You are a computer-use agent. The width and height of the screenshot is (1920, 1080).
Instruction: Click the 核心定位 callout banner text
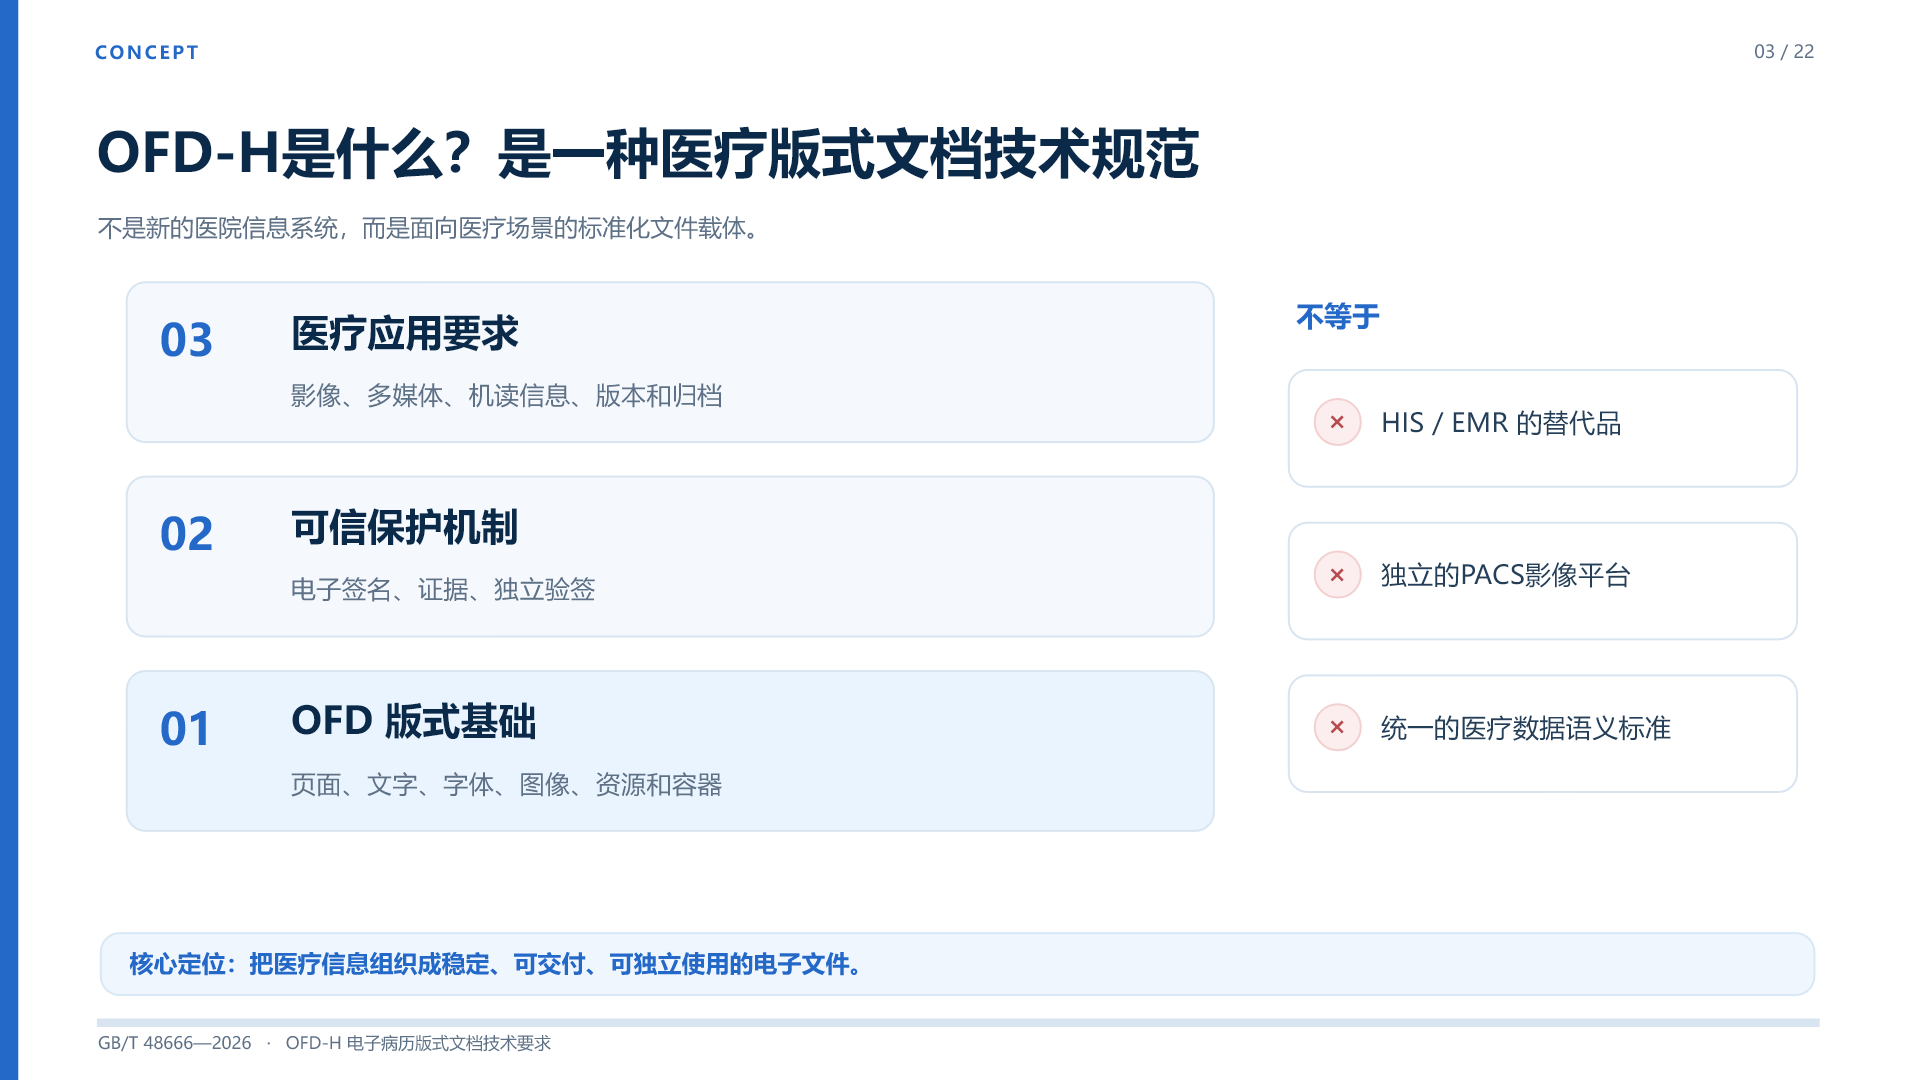click(497, 965)
